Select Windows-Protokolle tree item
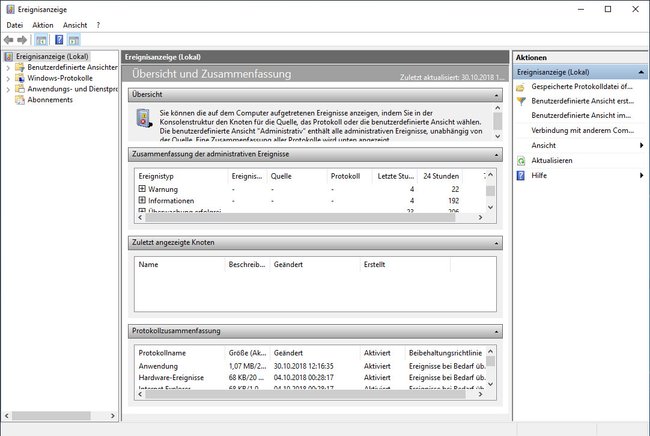 click(x=60, y=78)
